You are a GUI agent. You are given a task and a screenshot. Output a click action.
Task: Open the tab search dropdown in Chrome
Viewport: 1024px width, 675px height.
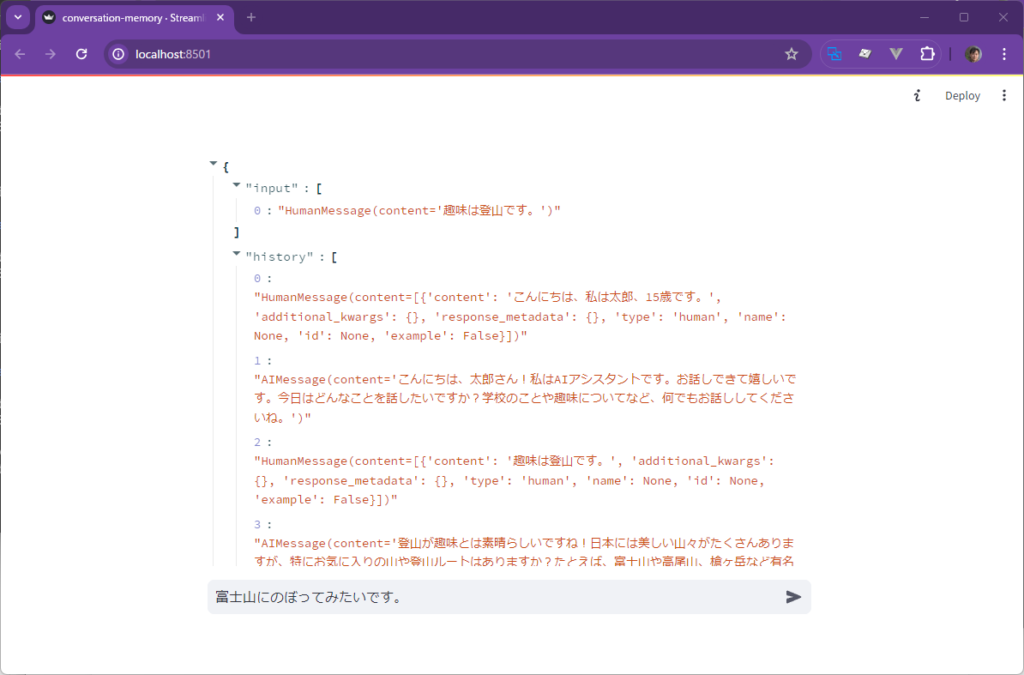[18, 18]
